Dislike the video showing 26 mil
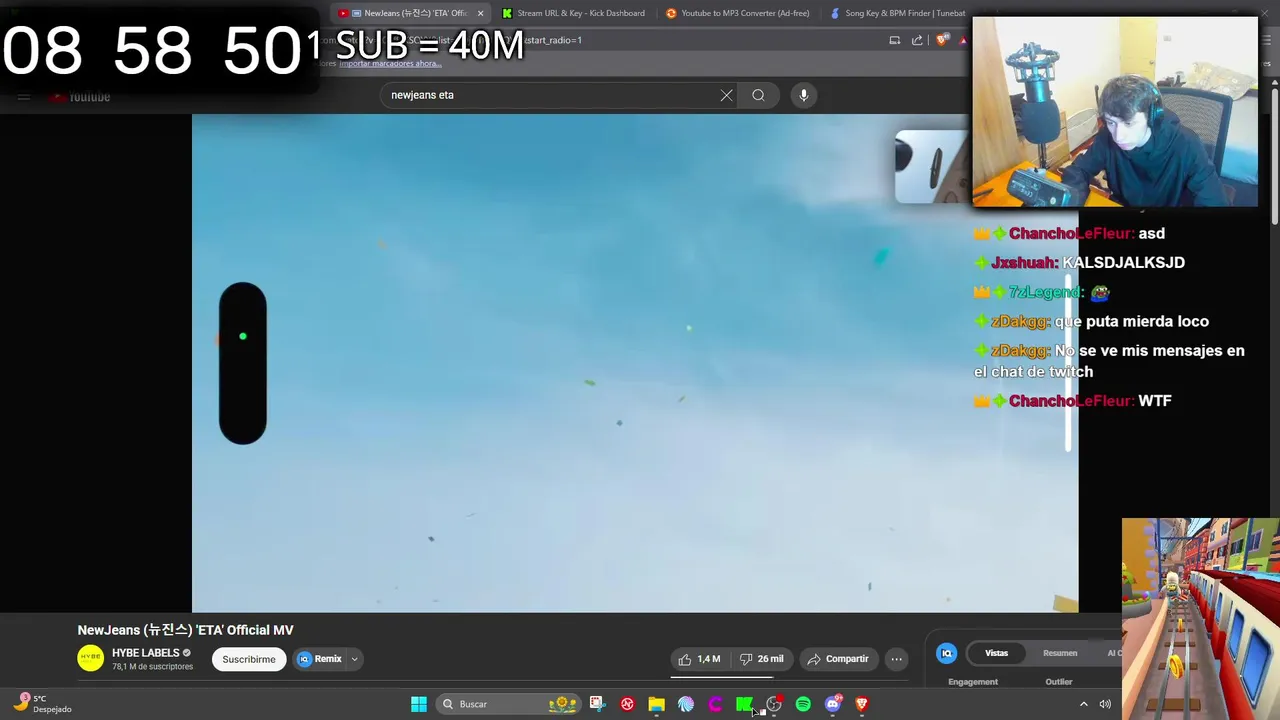 click(761, 659)
